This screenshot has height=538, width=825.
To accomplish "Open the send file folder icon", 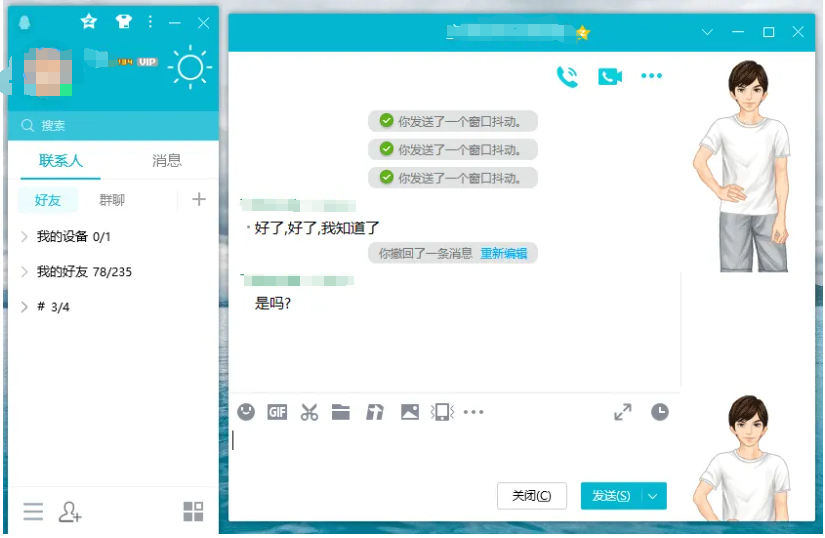I will tap(341, 412).
